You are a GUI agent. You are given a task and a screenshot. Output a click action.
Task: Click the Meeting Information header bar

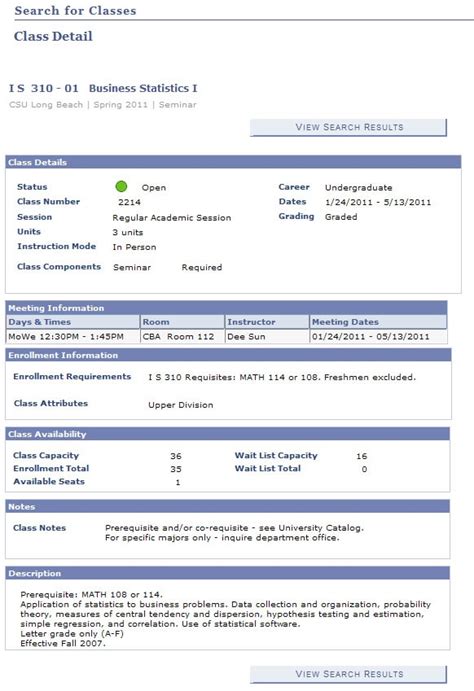click(226, 308)
